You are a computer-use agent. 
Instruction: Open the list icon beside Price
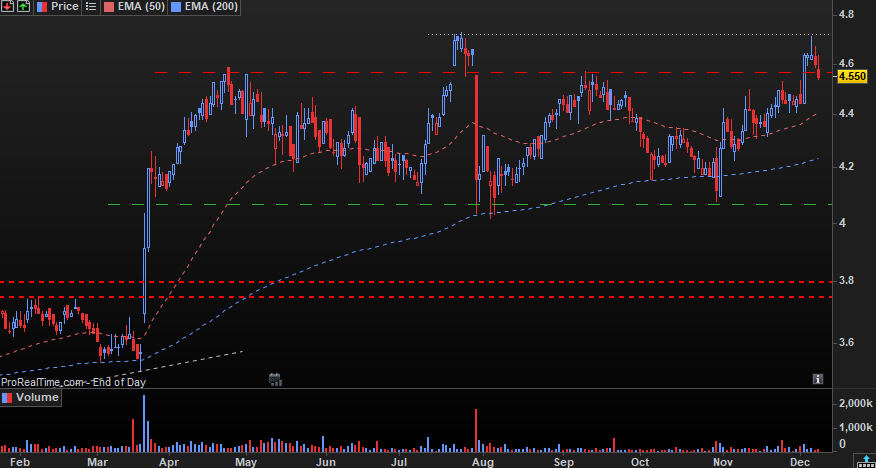click(91, 7)
